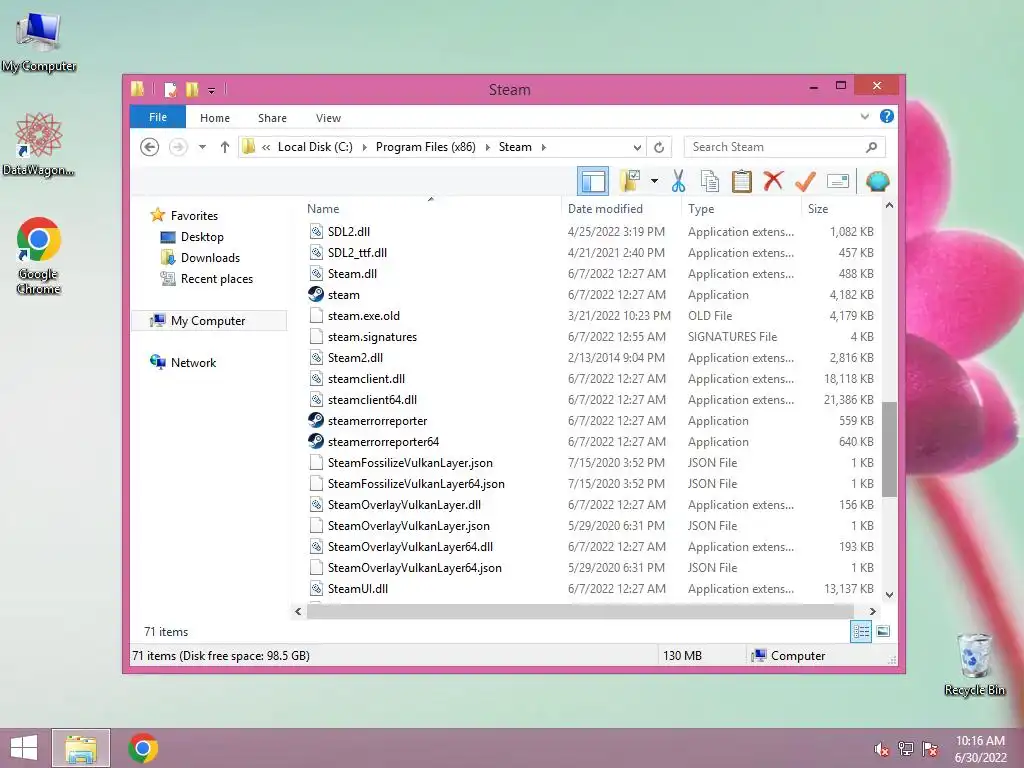This screenshot has width=1024, height=768.
Task: Click the Help question mark icon
Action: coord(886,116)
